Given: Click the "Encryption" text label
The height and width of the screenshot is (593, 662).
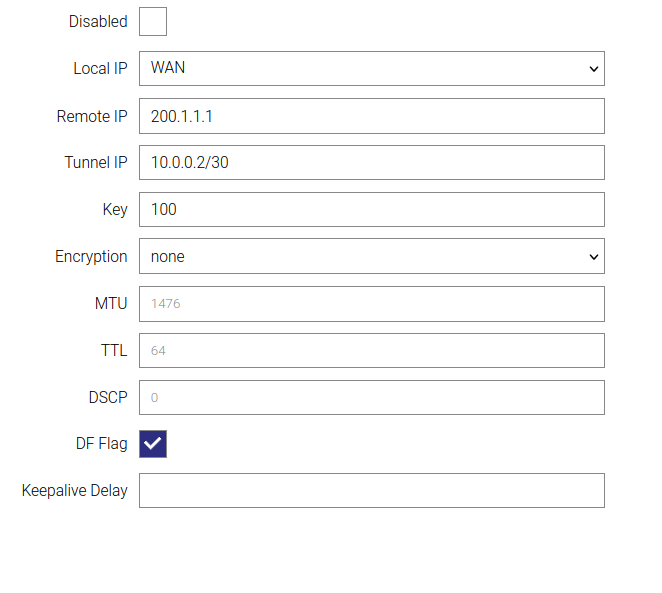Looking at the screenshot, I should point(91,257).
